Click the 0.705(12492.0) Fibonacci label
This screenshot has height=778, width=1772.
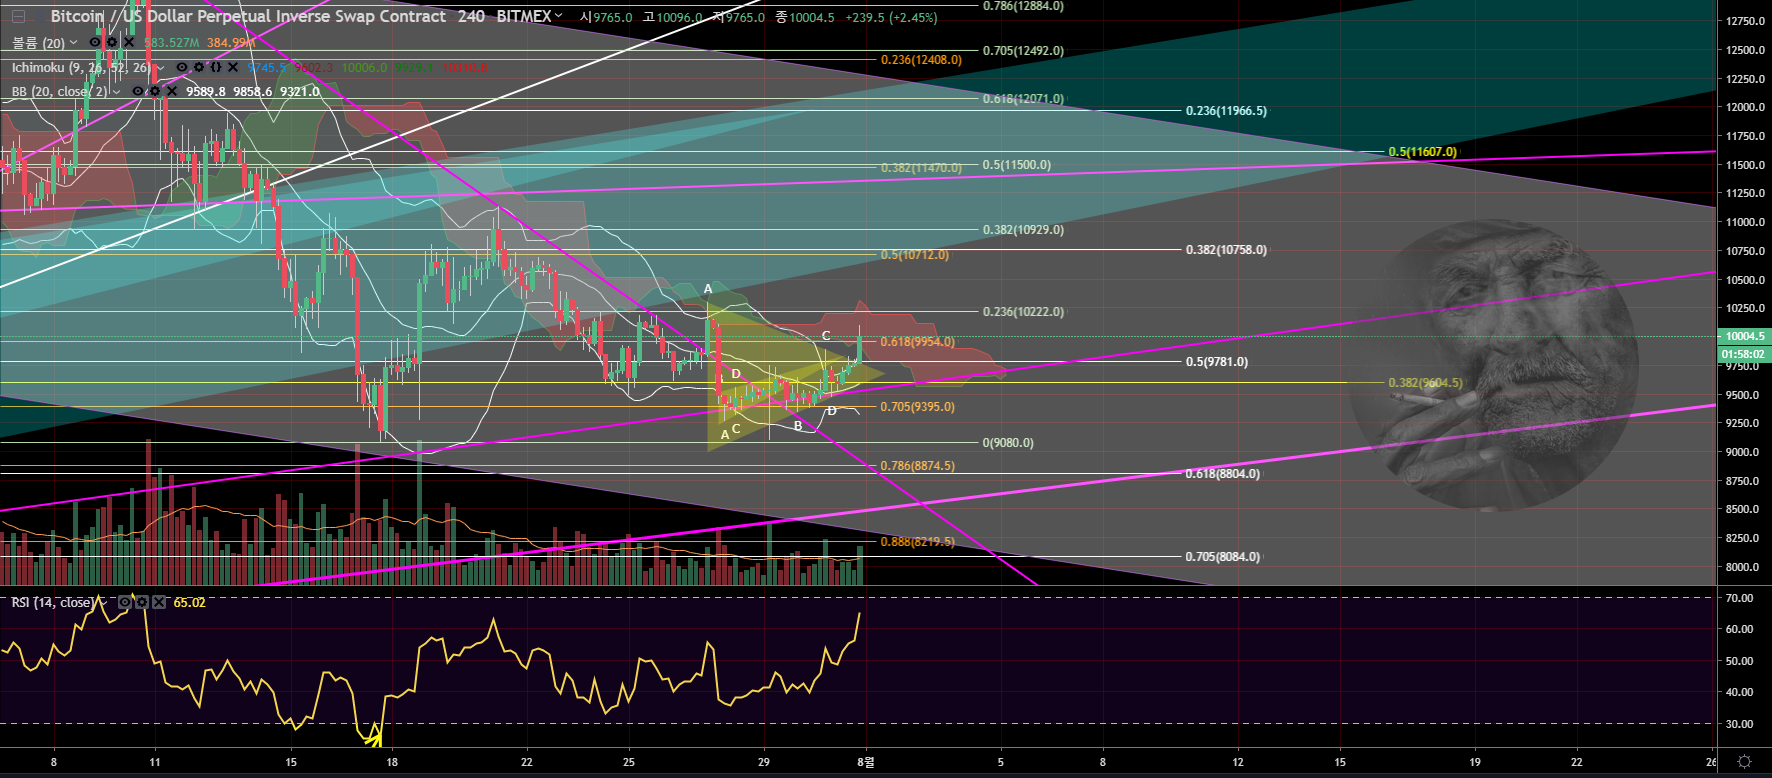pos(1023,51)
